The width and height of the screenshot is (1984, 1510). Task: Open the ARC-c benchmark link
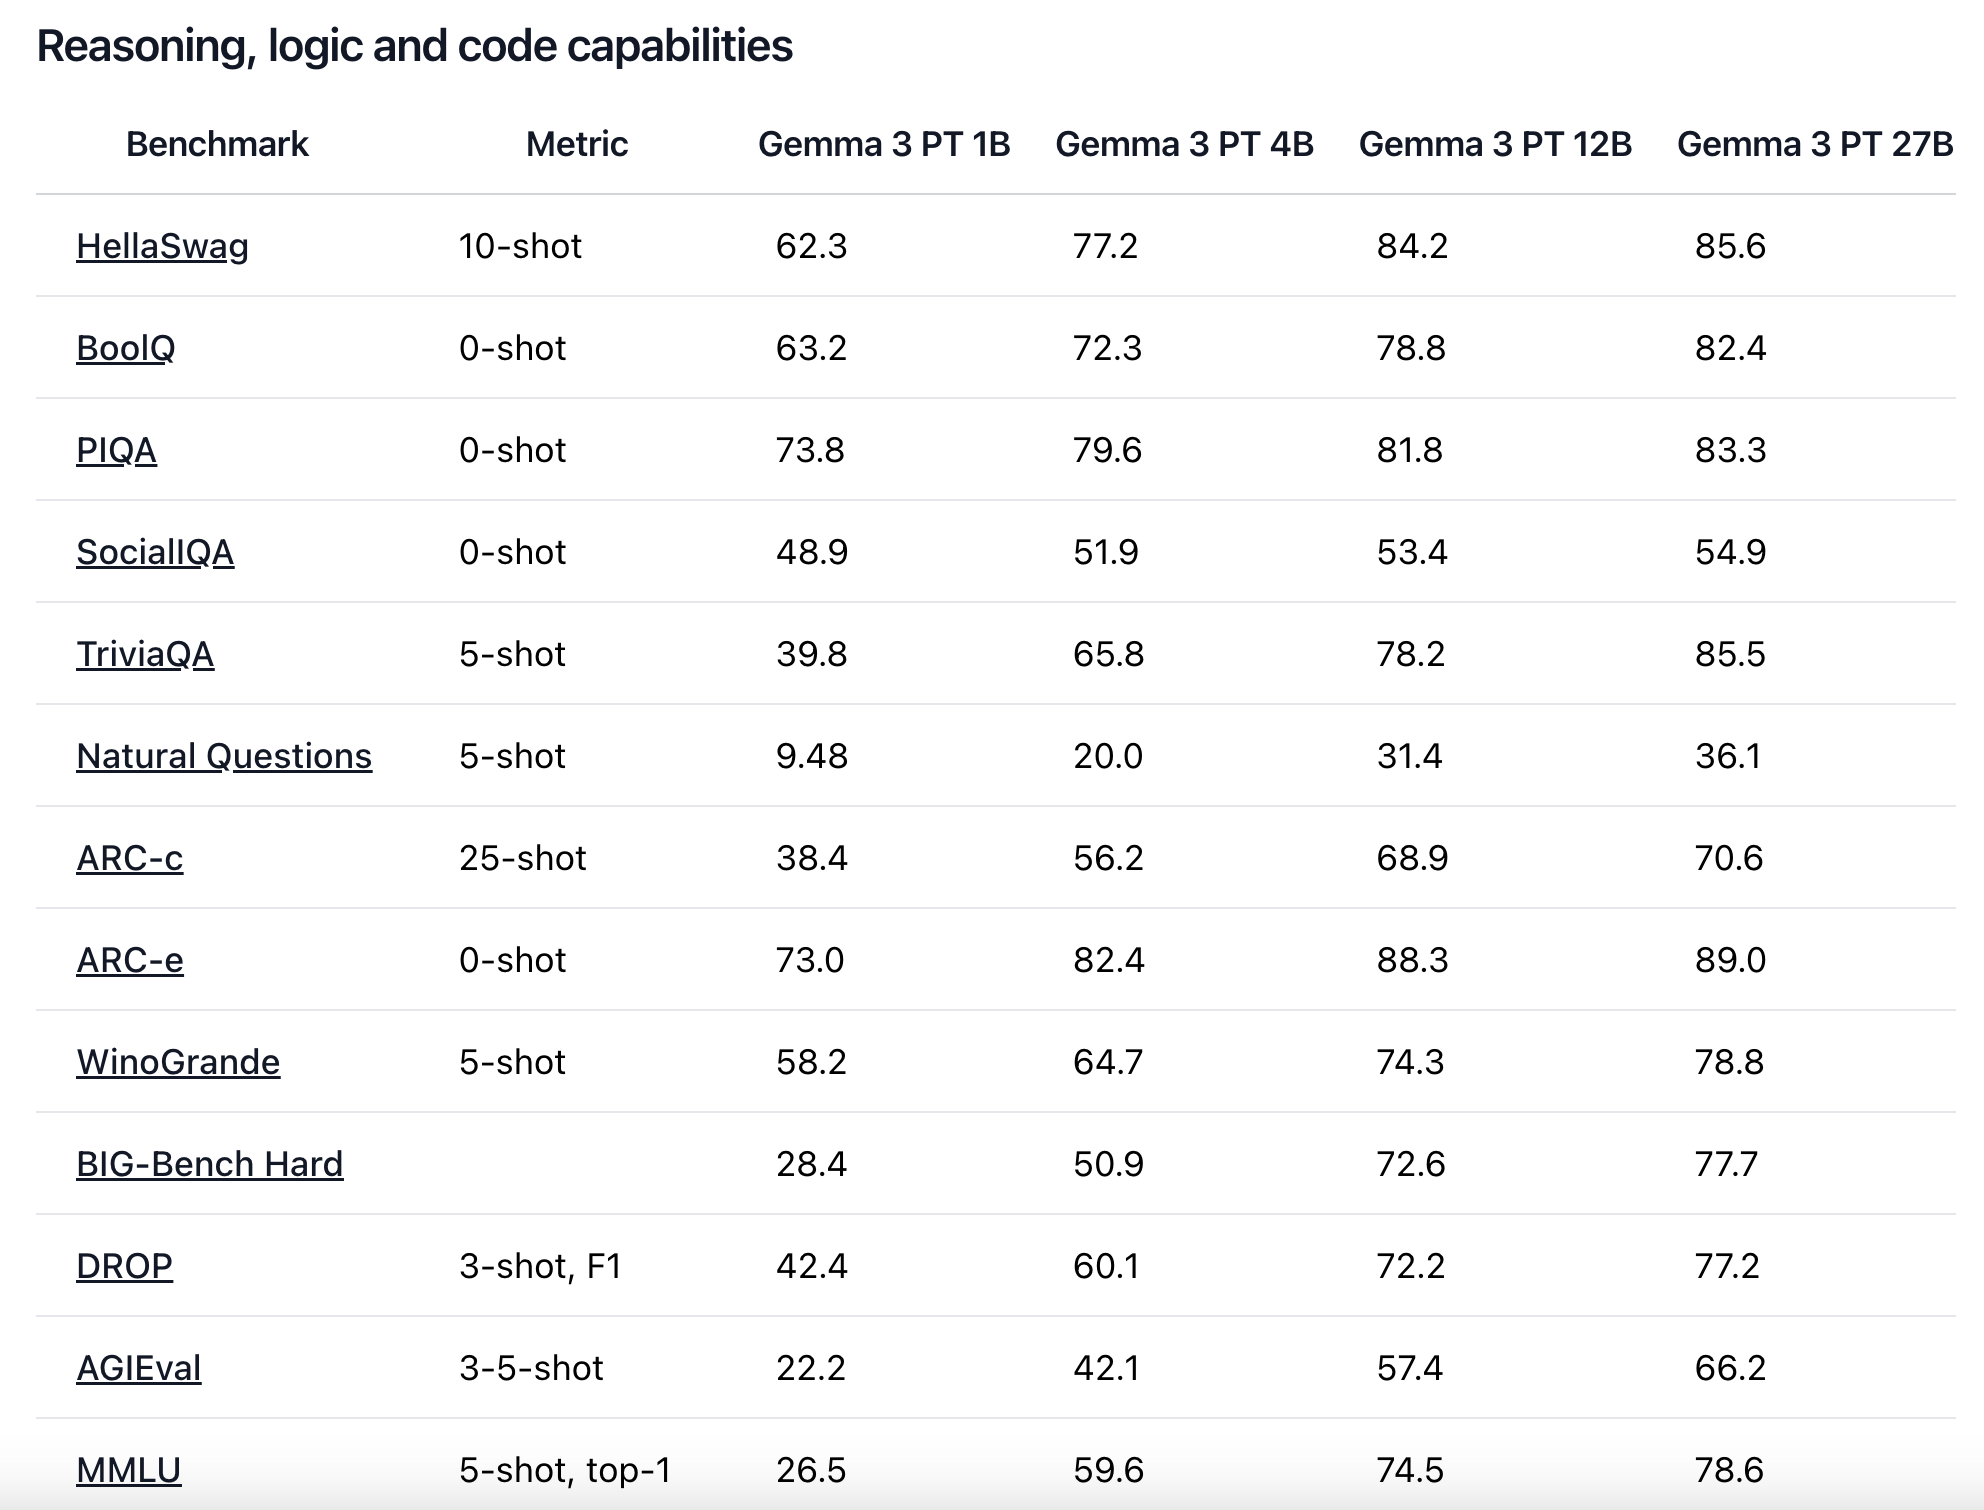[129, 858]
